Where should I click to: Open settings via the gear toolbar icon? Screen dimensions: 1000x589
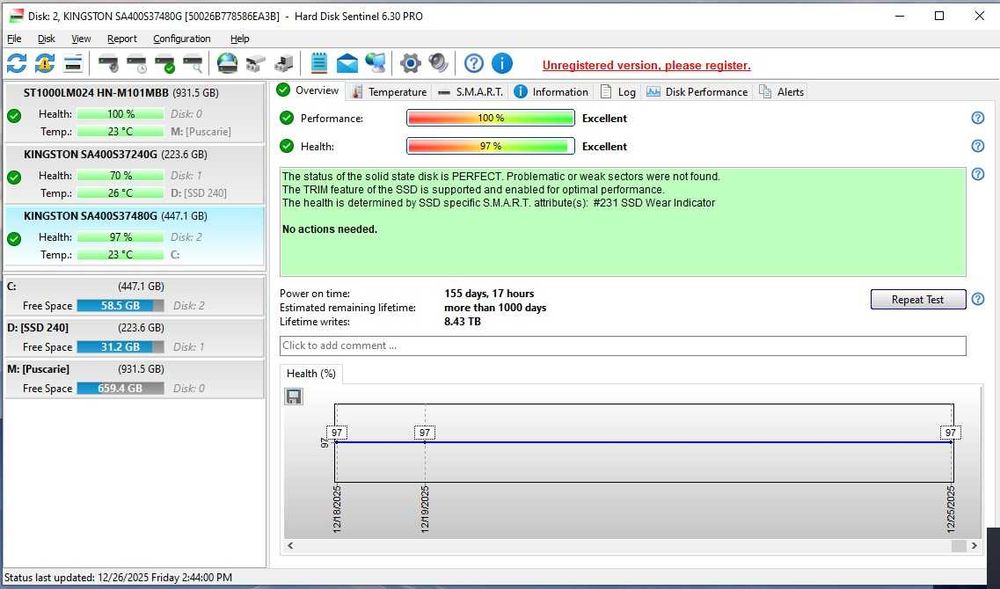coord(410,64)
